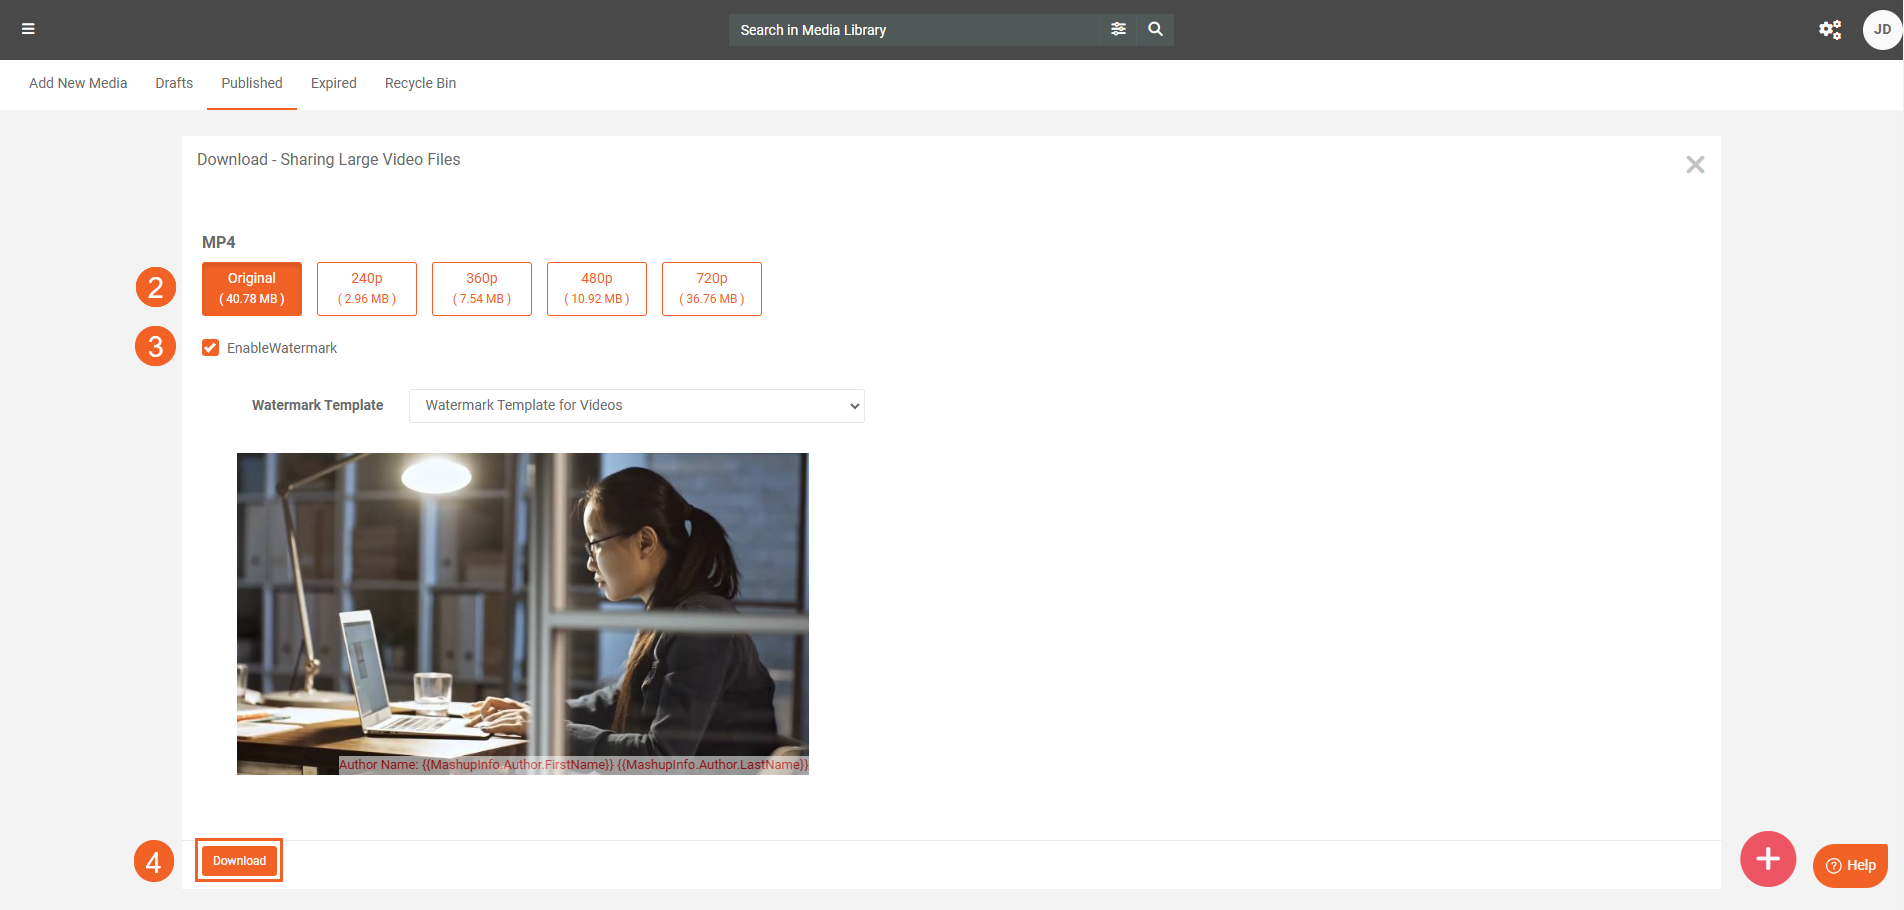Uncheck the EnableWatermark checkbox
This screenshot has width=1904, height=910.
coord(211,348)
